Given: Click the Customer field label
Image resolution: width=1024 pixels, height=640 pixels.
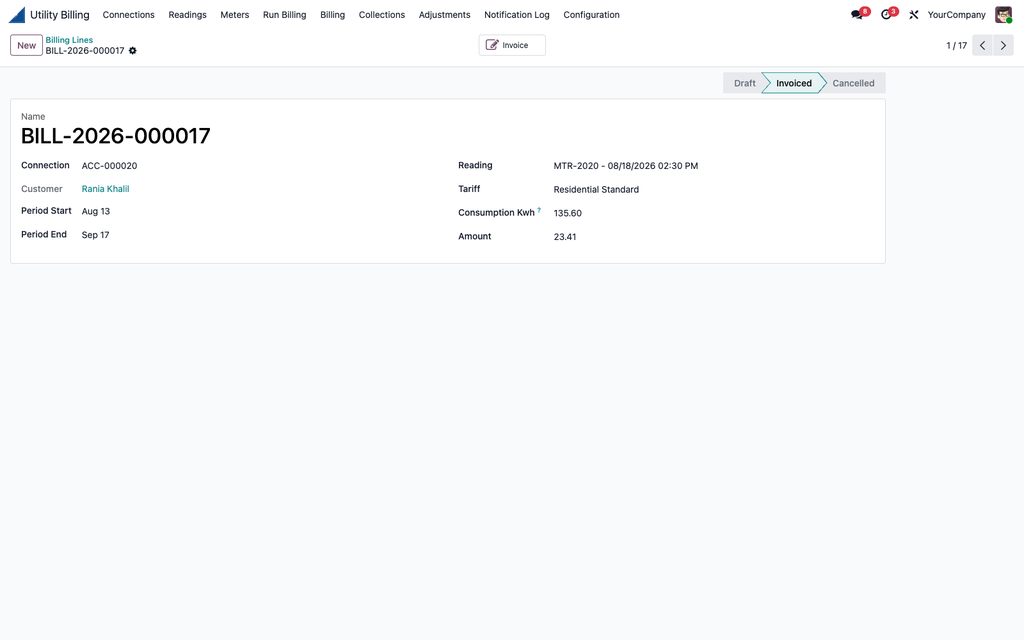Looking at the screenshot, I should pos(42,189).
